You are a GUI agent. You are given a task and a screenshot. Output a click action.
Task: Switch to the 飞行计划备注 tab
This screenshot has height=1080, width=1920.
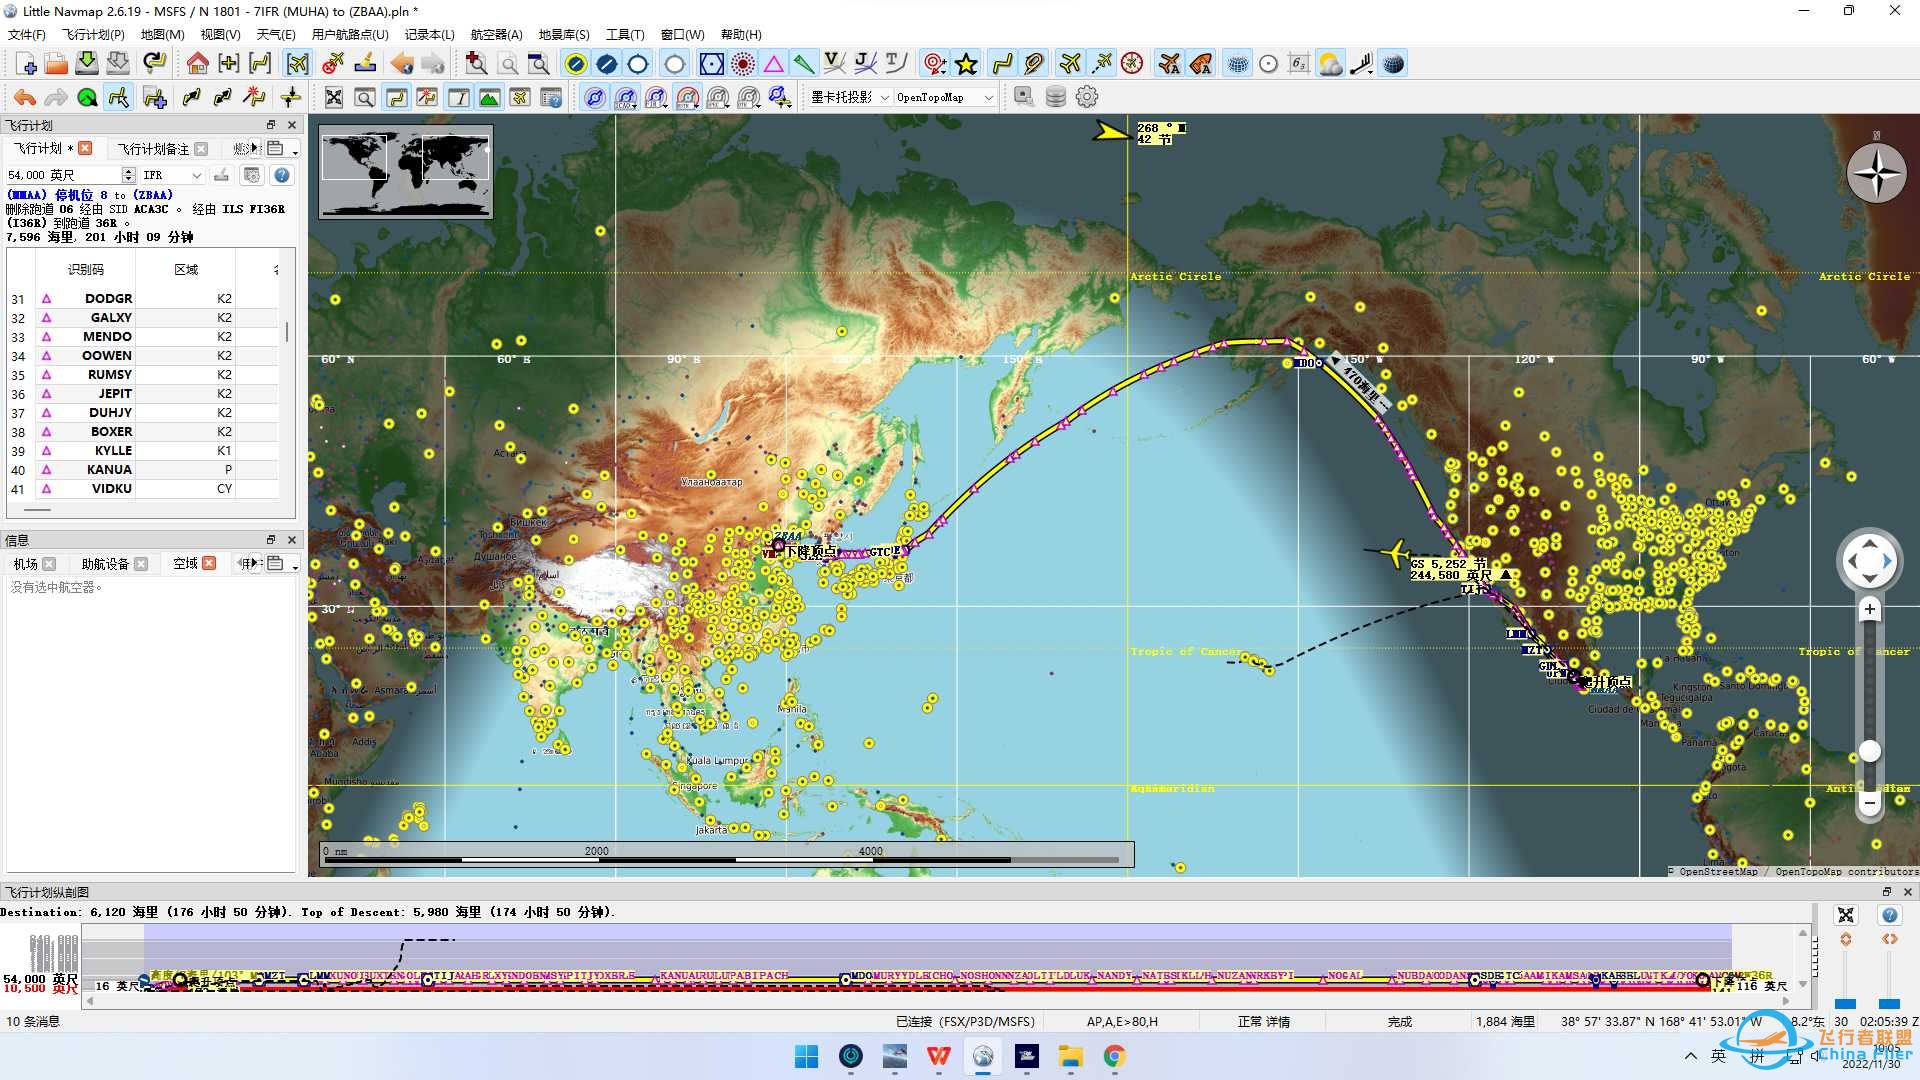click(152, 148)
